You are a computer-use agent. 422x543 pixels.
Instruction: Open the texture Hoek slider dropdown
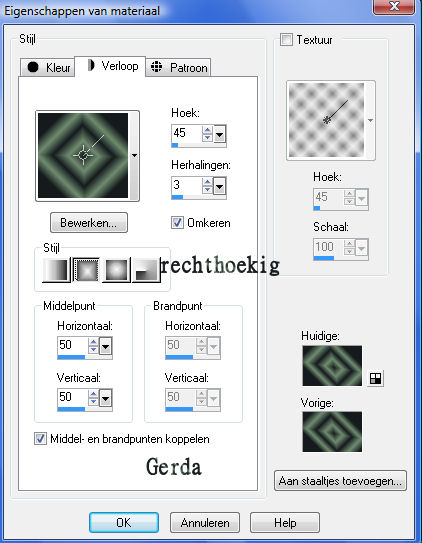click(x=362, y=198)
